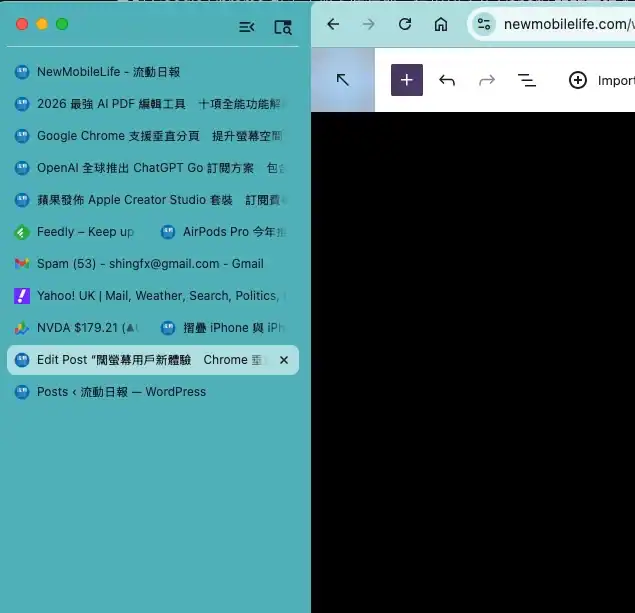Open the 2026 最強 AI PDF 編輯工具 tab
635x613 pixels.
153,104
